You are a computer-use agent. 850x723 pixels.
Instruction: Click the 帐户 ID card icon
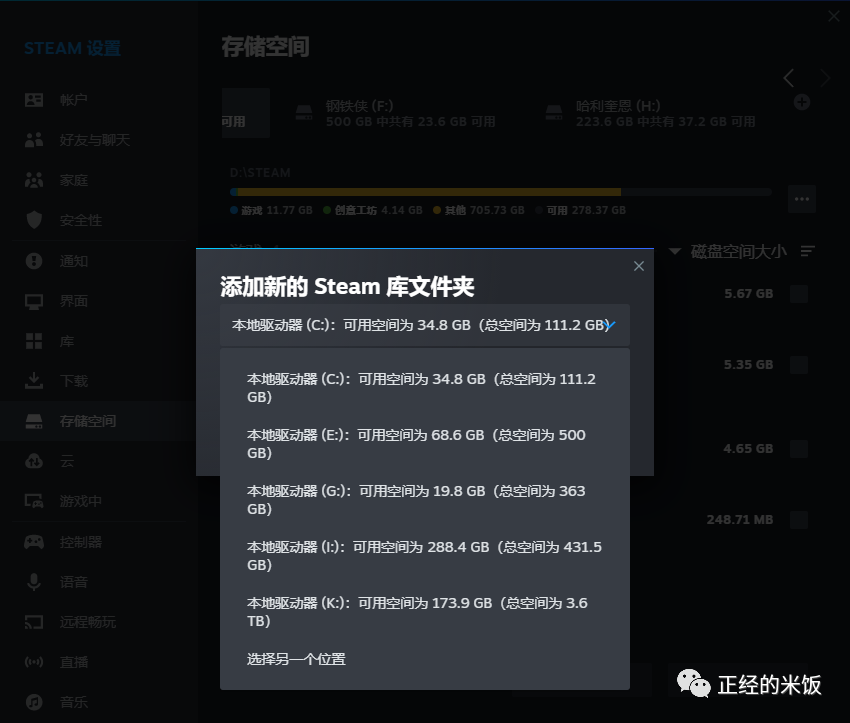(x=34, y=100)
